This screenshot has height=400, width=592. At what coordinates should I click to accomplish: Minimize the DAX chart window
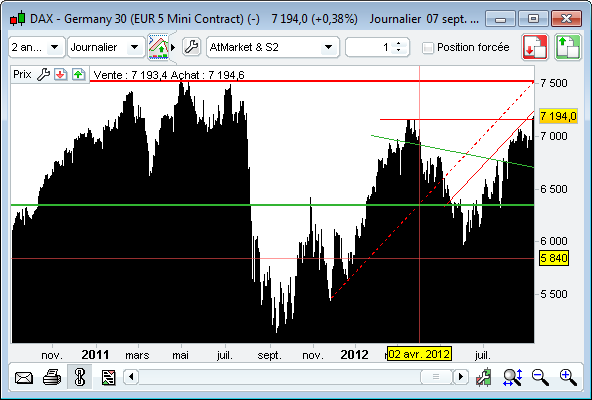(x=500, y=19)
